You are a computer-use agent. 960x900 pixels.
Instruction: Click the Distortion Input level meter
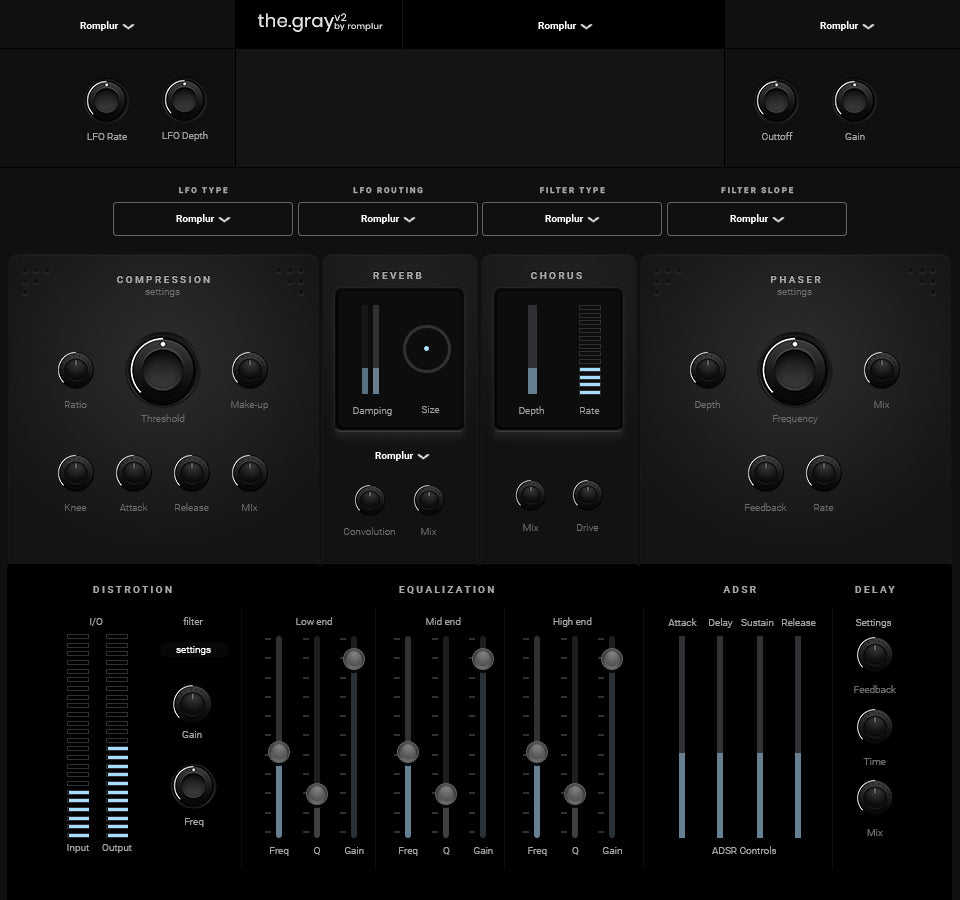[x=78, y=736]
